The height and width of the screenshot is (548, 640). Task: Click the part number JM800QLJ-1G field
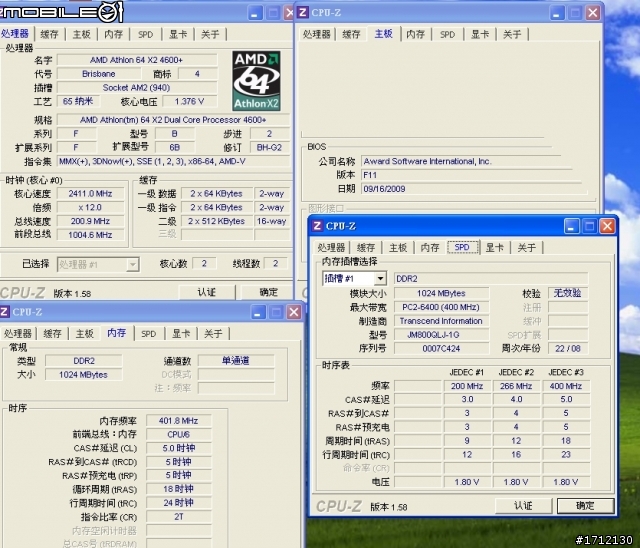(441, 335)
